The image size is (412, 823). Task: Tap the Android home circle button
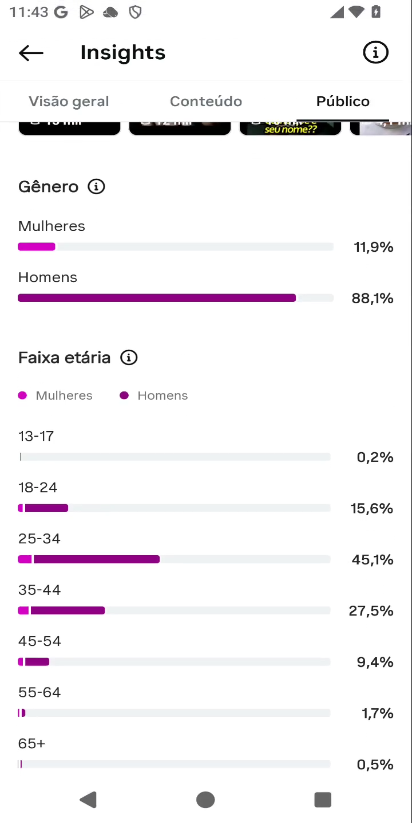click(x=206, y=799)
